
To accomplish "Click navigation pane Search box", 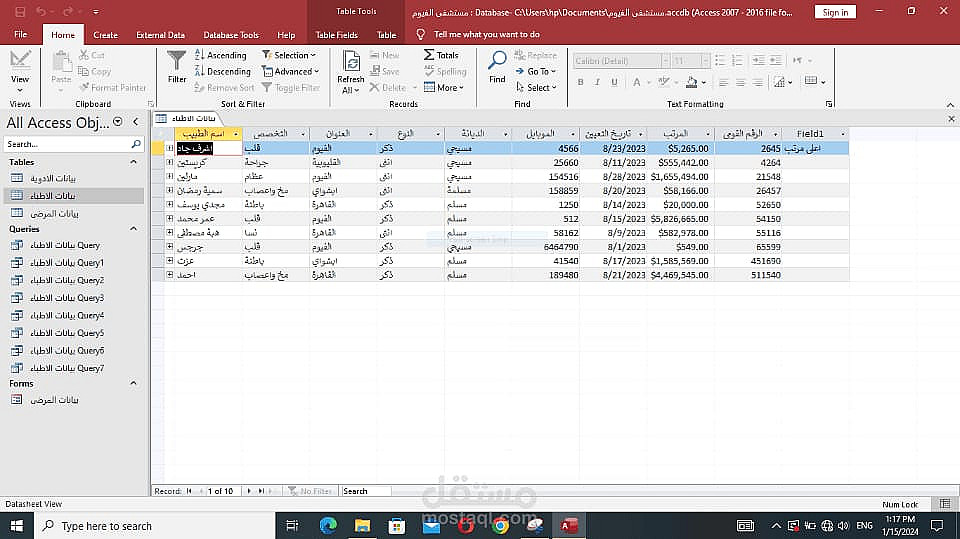I will (x=66, y=144).
